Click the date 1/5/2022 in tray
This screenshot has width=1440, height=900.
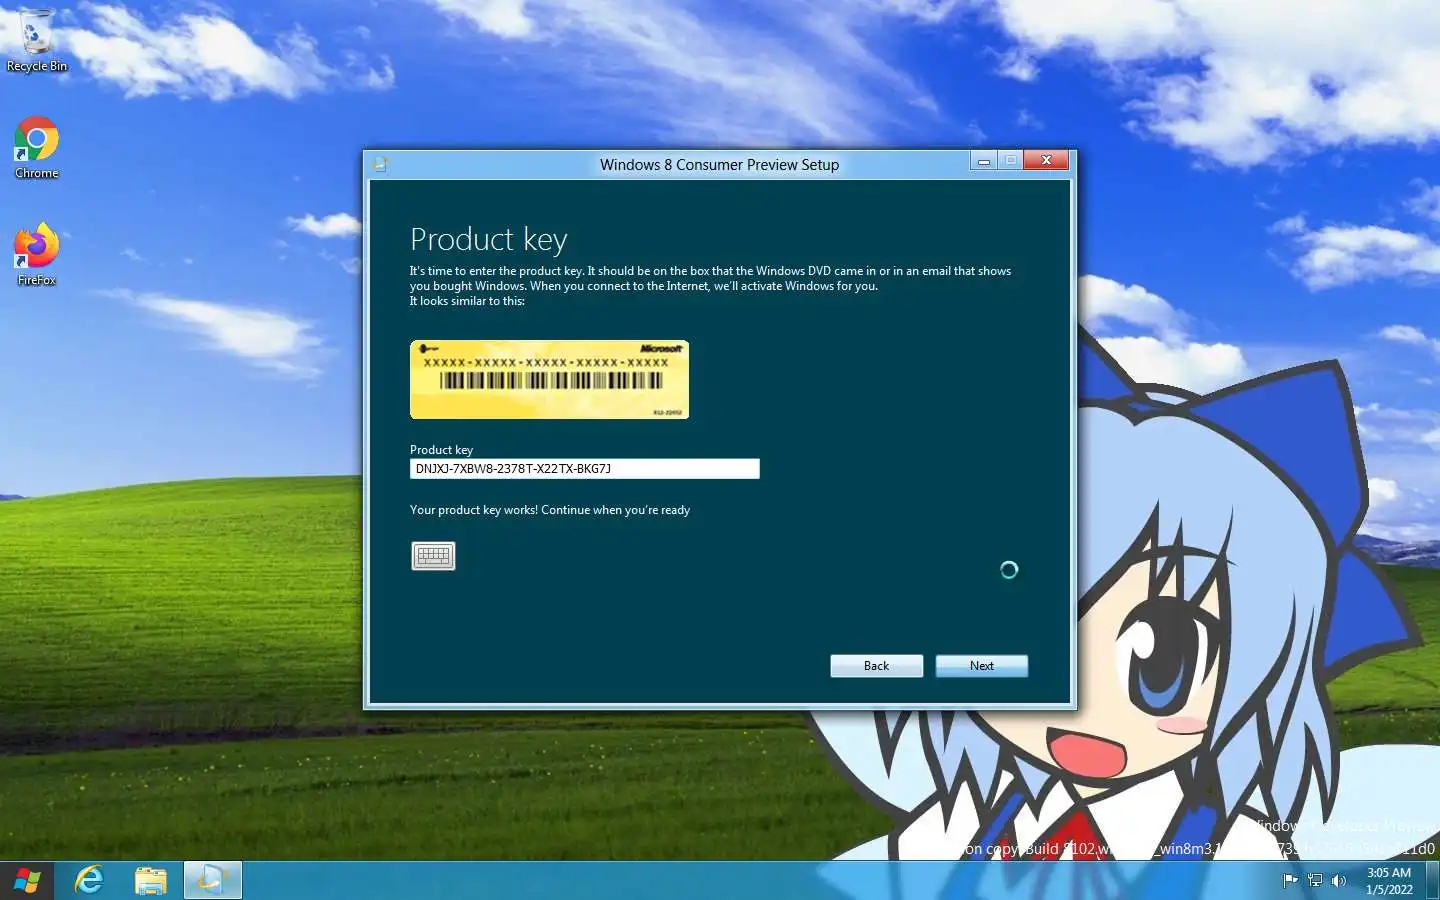[x=1389, y=889]
